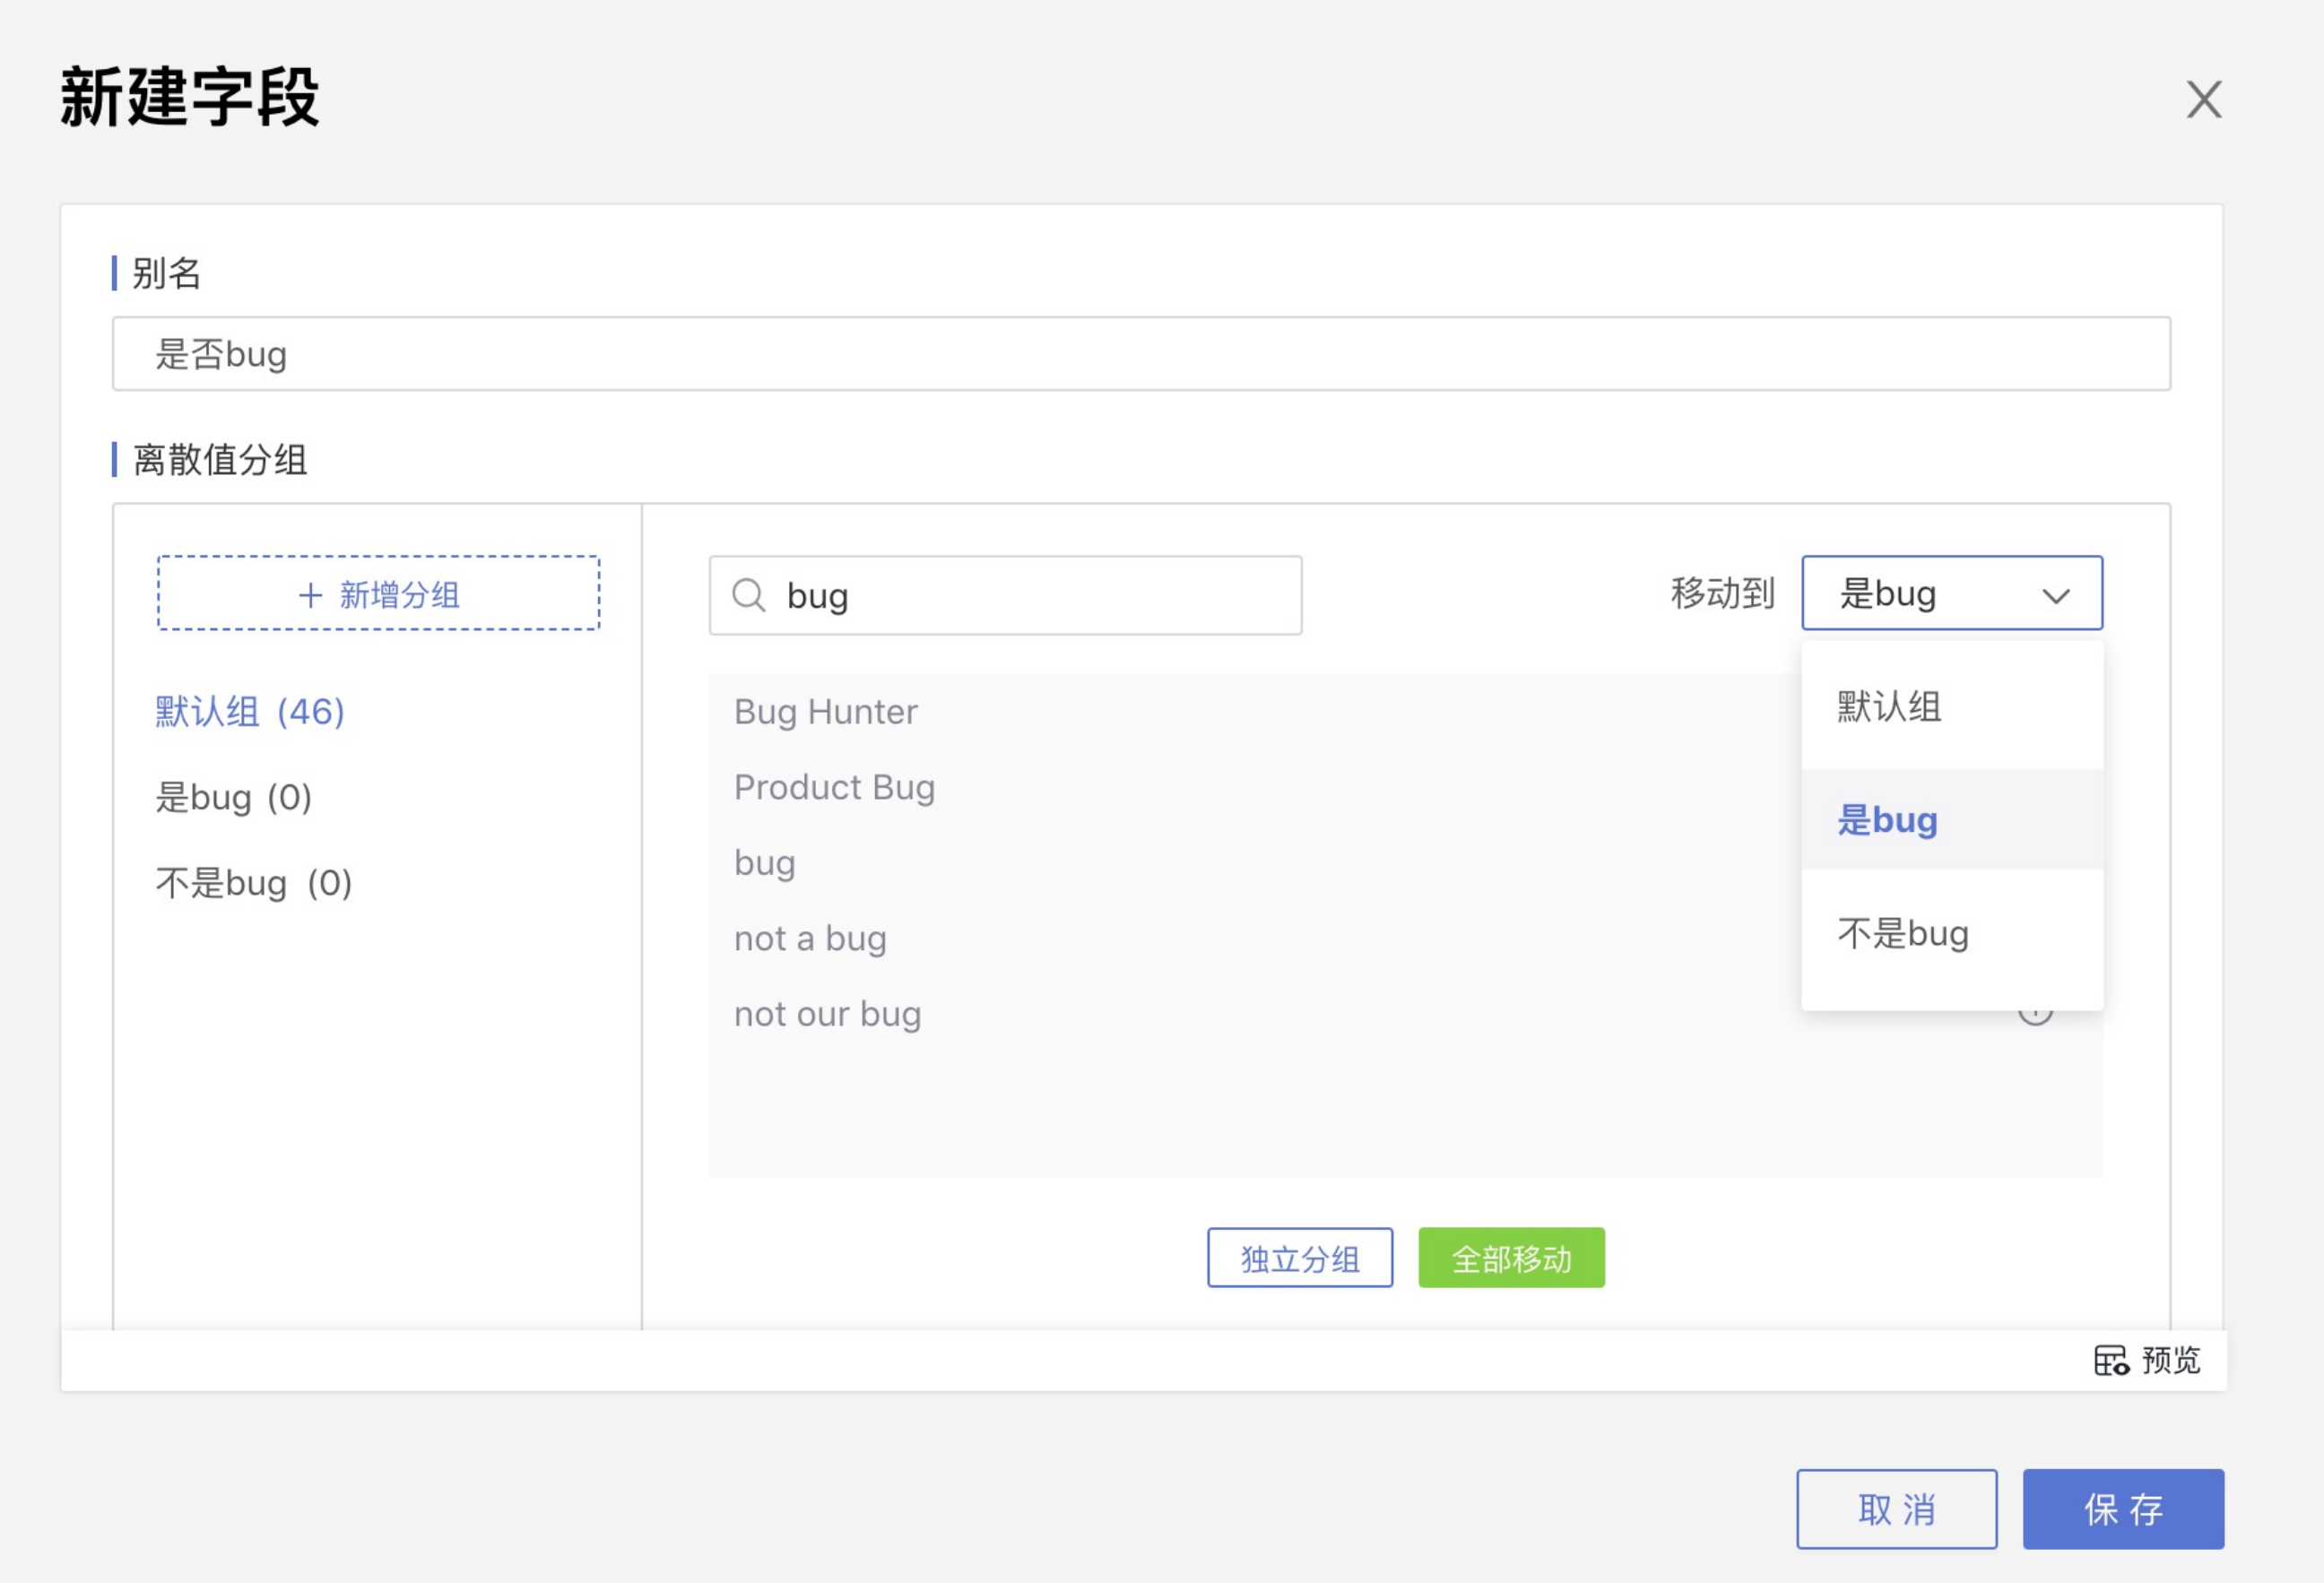Image resolution: width=2324 pixels, height=1583 pixels.
Task: Select the not our bug value
Action: click(827, 1014)
